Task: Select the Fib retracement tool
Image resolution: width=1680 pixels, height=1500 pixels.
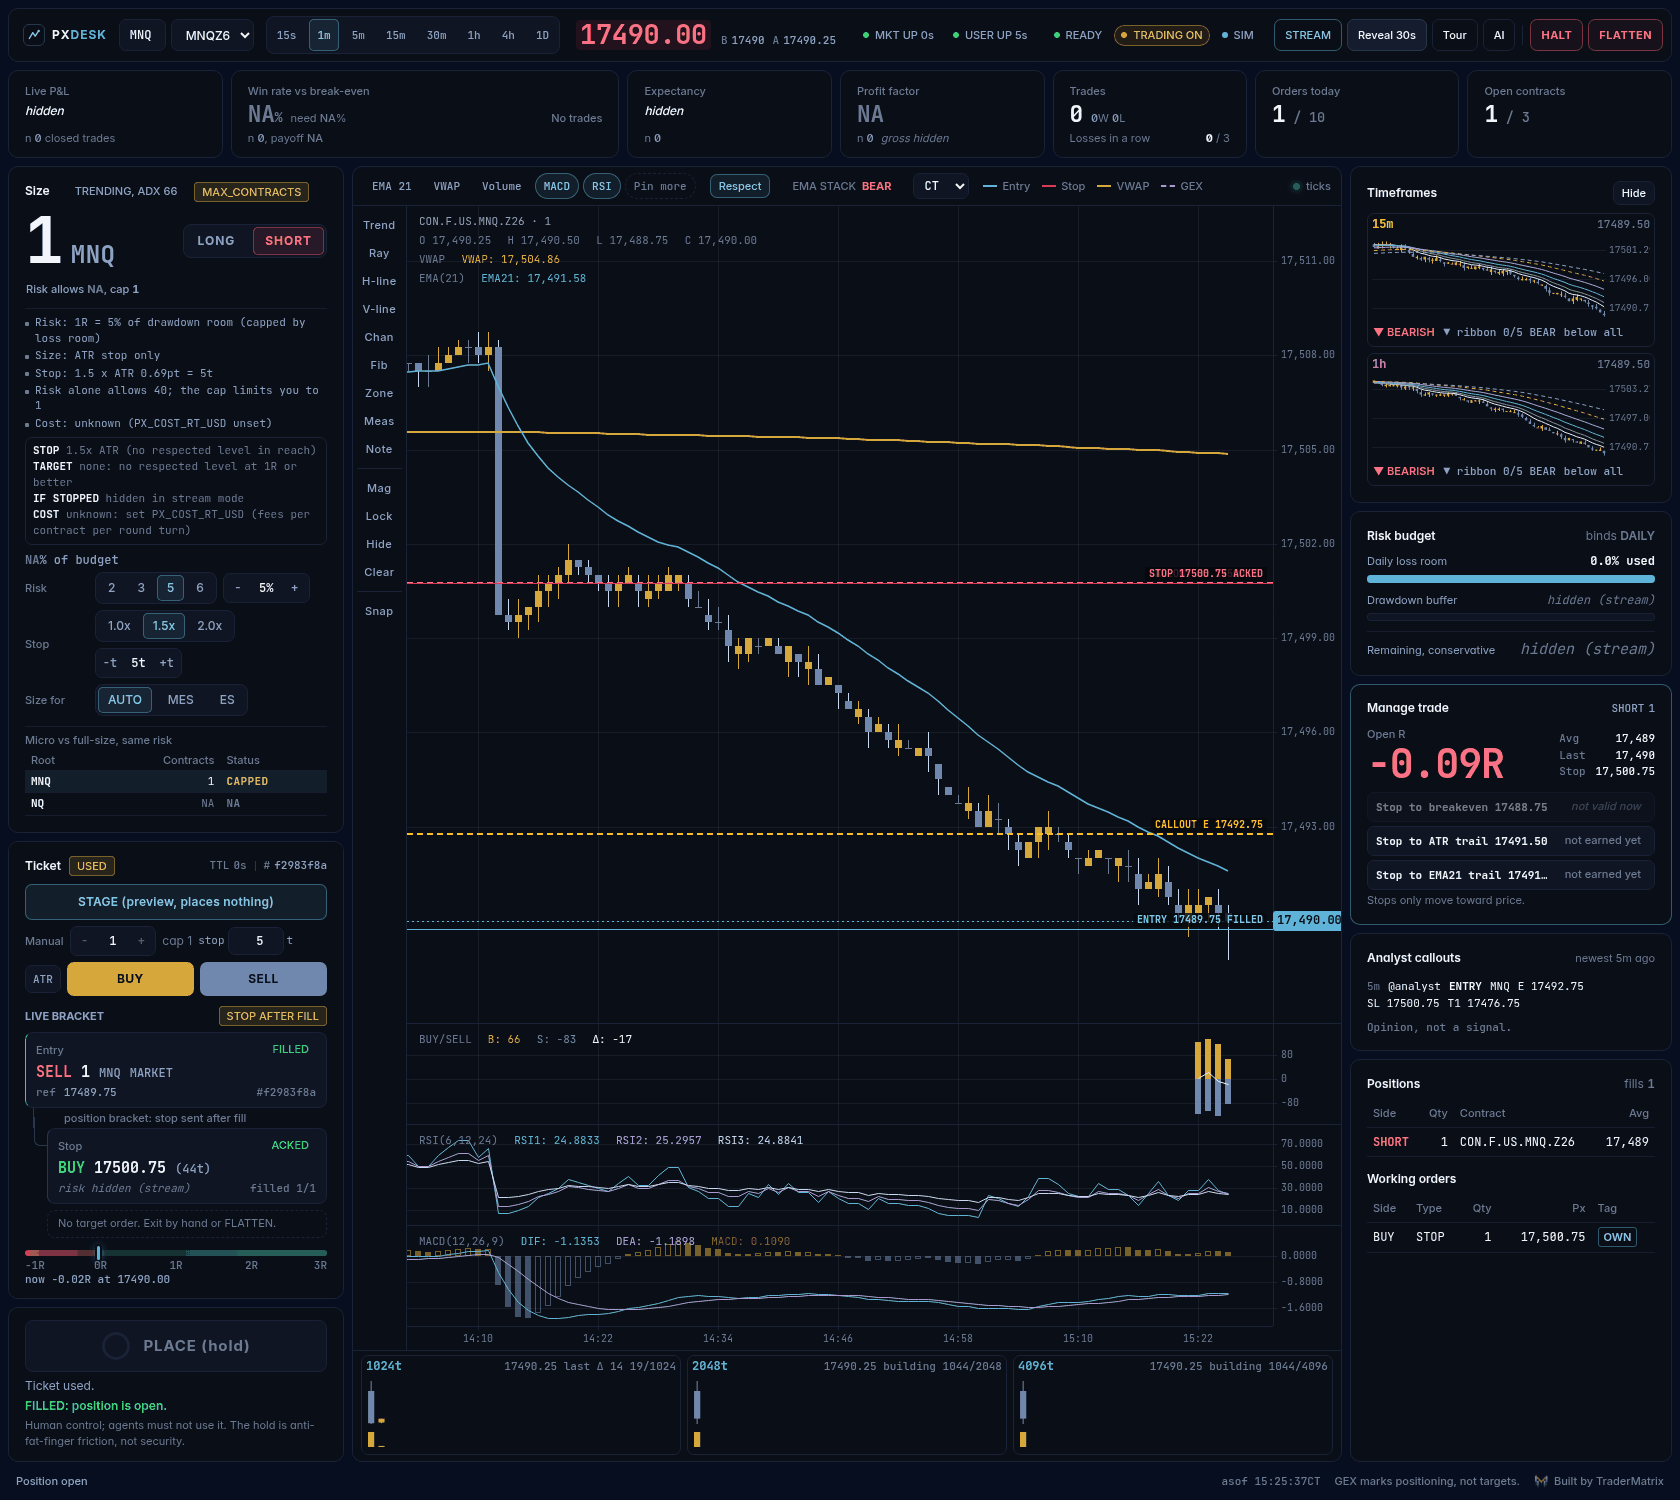Action: [x=379, y=365]
